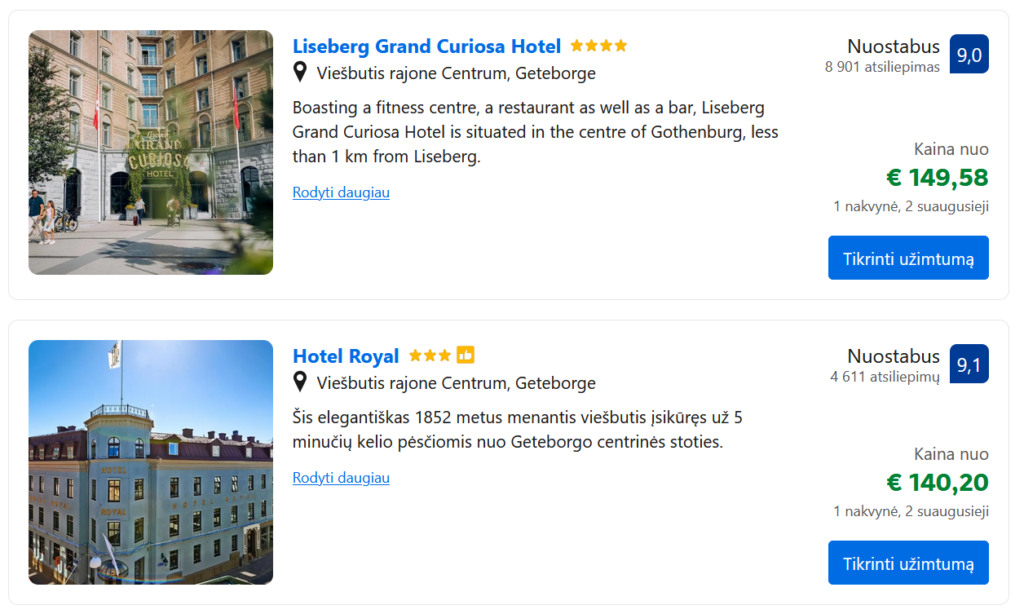Click the 9,0 review score badge
1024x614 pixels.
point(968,54)
